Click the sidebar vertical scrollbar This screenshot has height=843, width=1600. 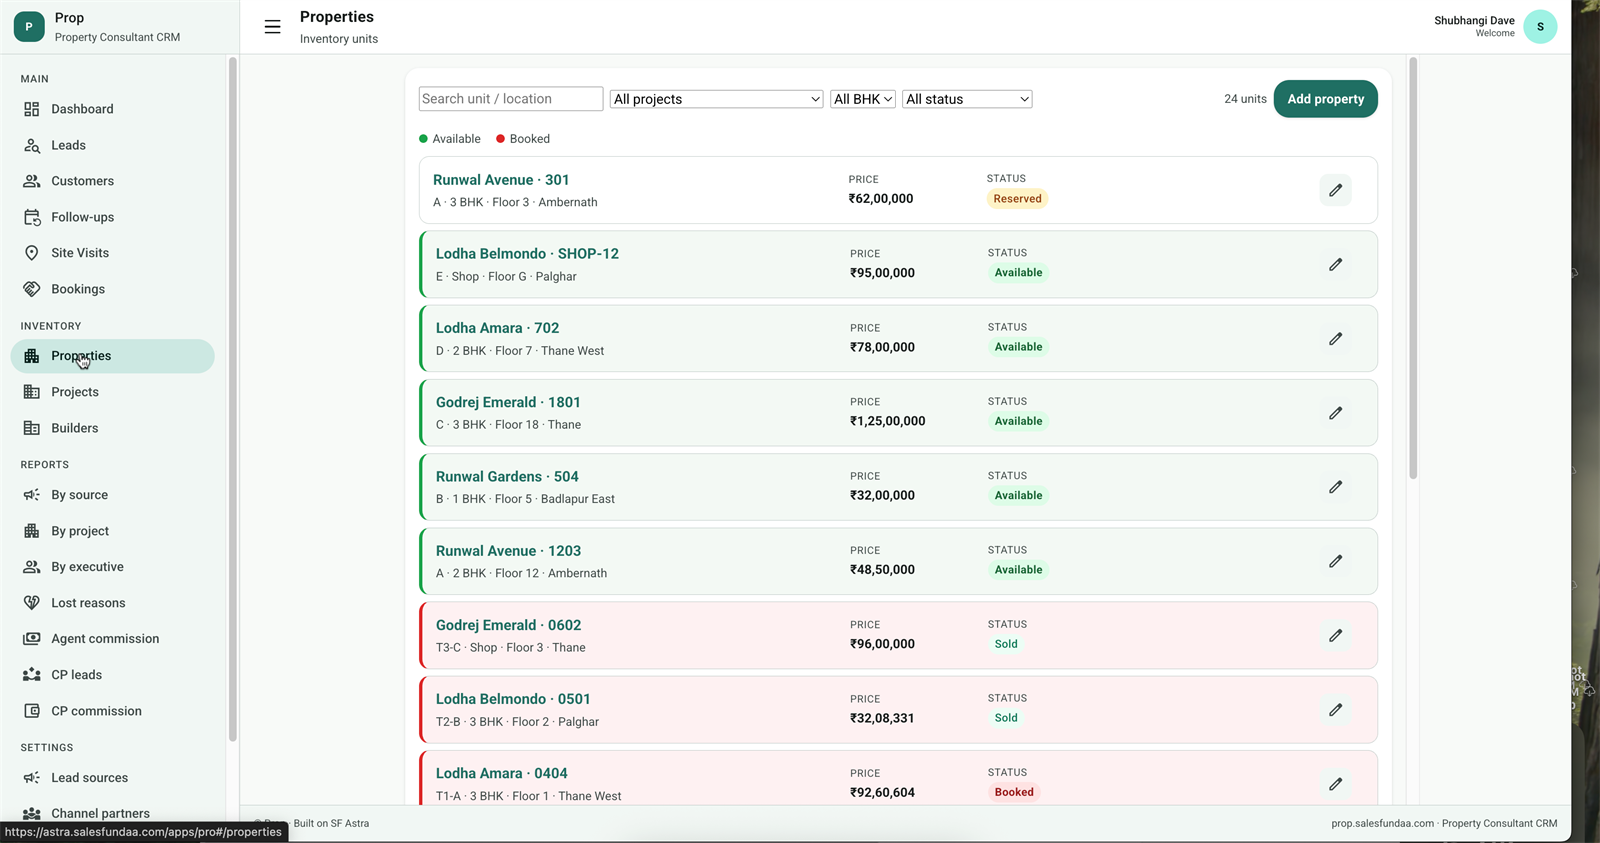[x=232, y=399]
